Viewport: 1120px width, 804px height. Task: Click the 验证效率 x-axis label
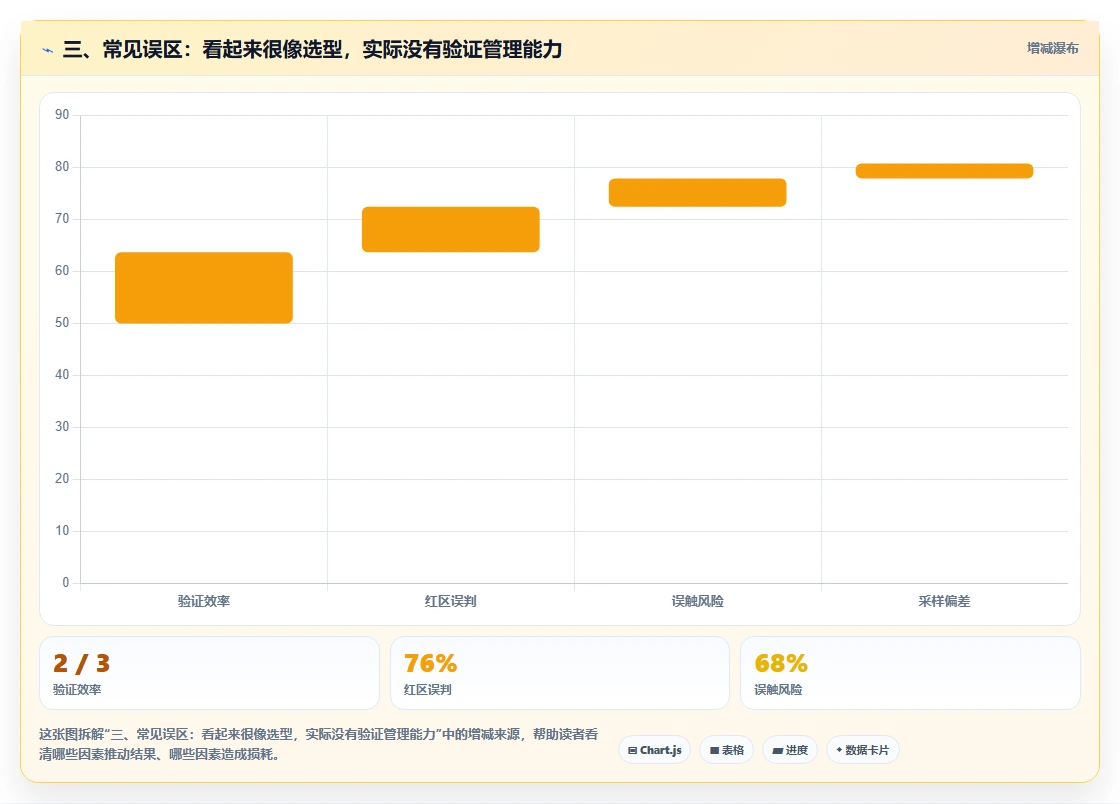pyautogui.click(x=204, y=601)
